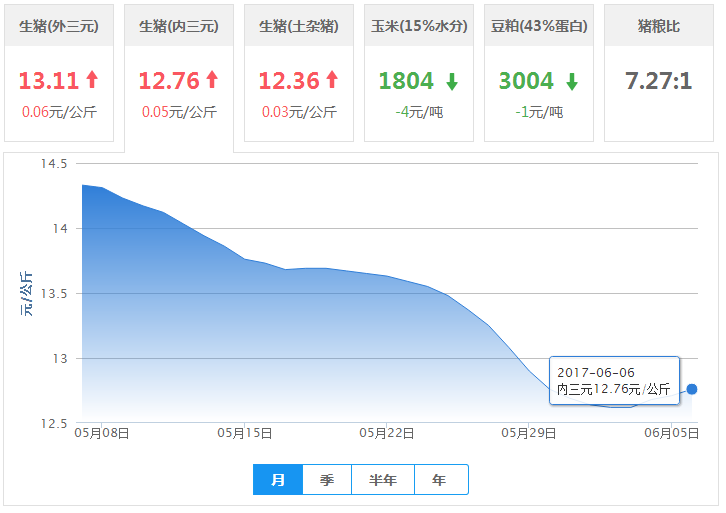Click the 7.27:1 ratio value
The height and width of the screenshot is (513, 726).
tap(659, 81)
